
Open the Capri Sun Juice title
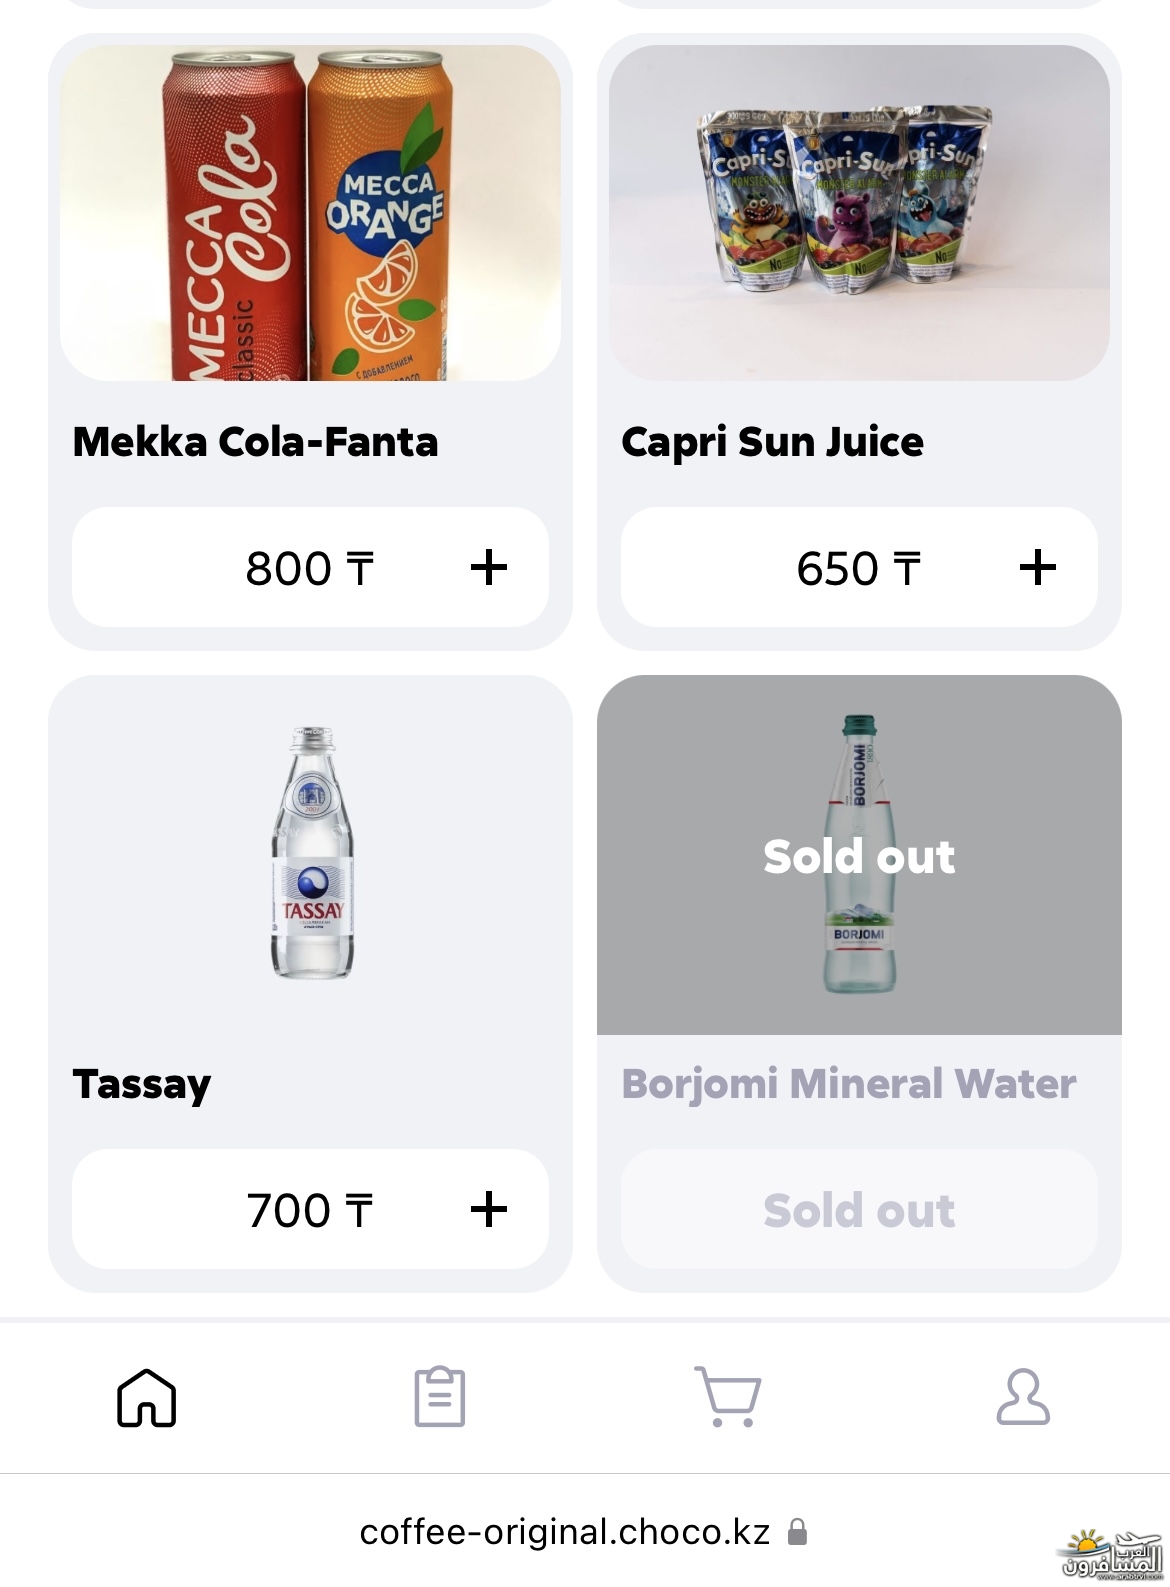[772, 442]
